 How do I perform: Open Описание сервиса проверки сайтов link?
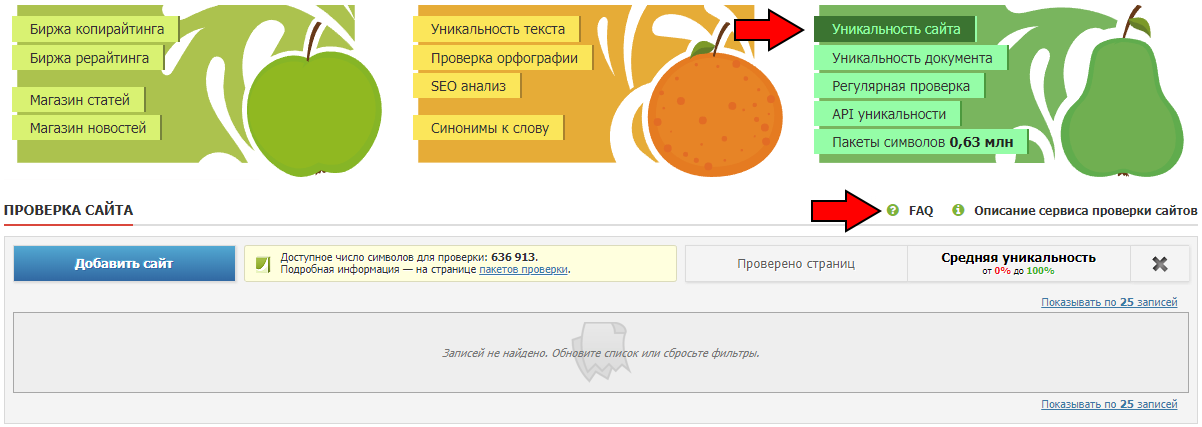1085,211
